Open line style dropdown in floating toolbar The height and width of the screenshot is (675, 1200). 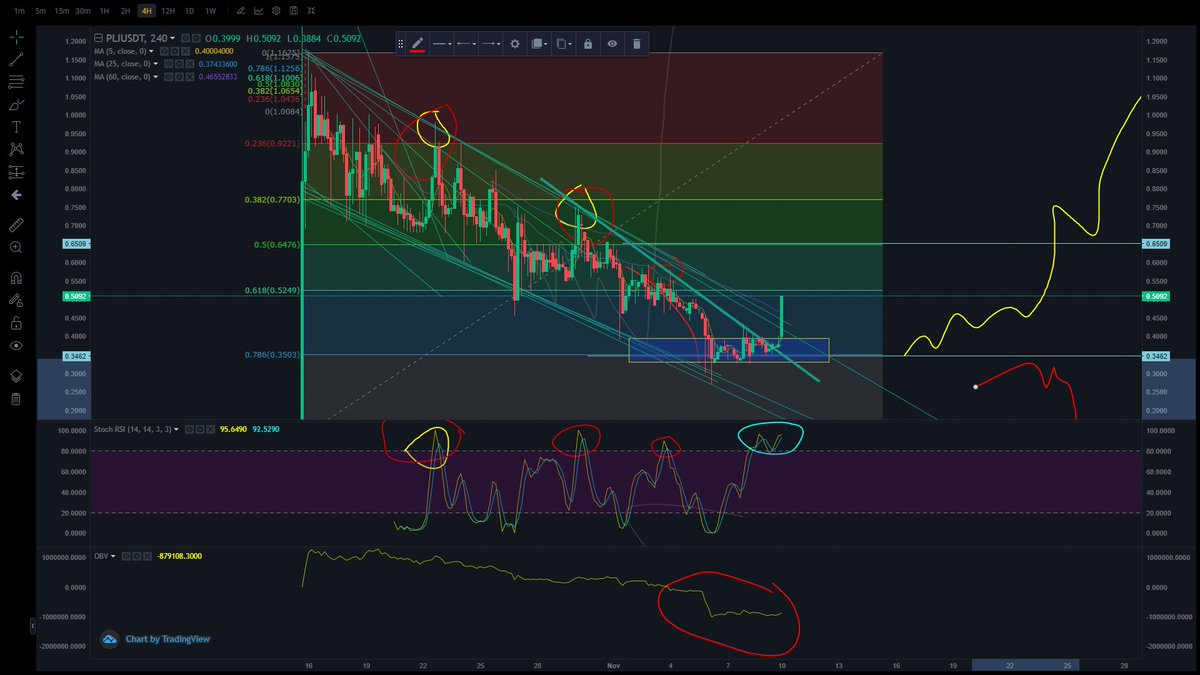coord(441,44)
